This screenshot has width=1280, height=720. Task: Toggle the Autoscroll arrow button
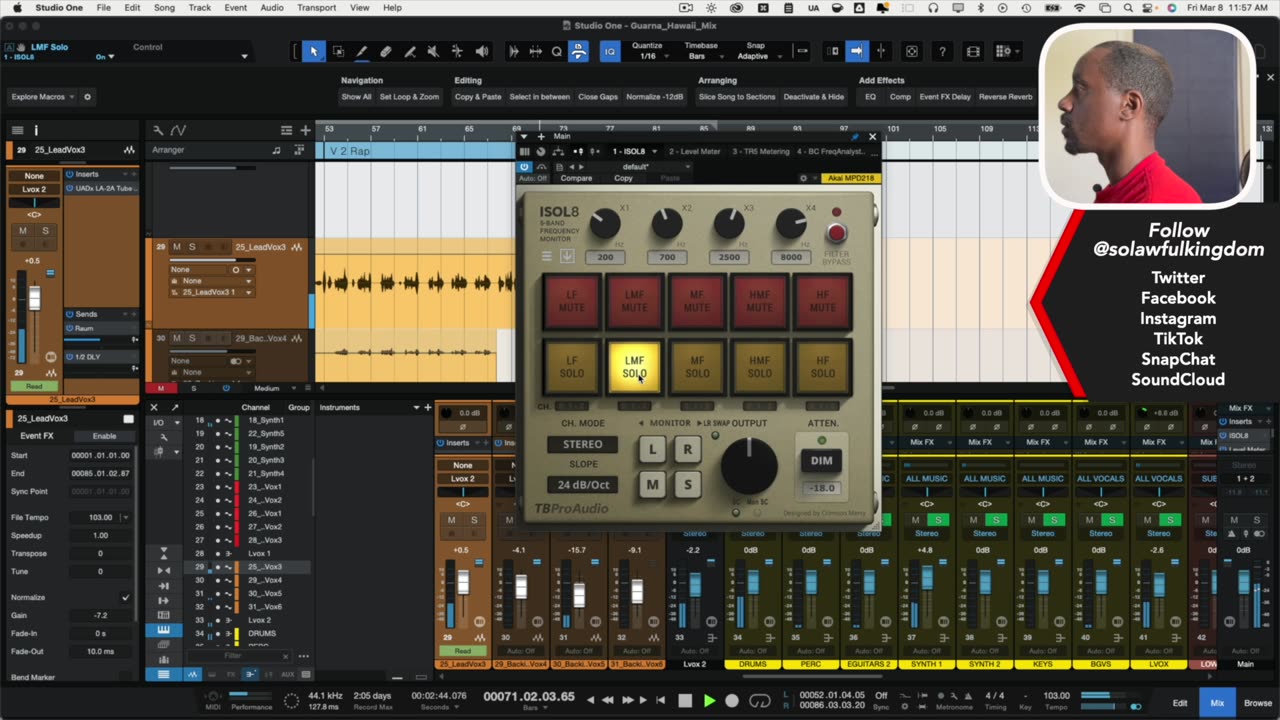point(857,51)
